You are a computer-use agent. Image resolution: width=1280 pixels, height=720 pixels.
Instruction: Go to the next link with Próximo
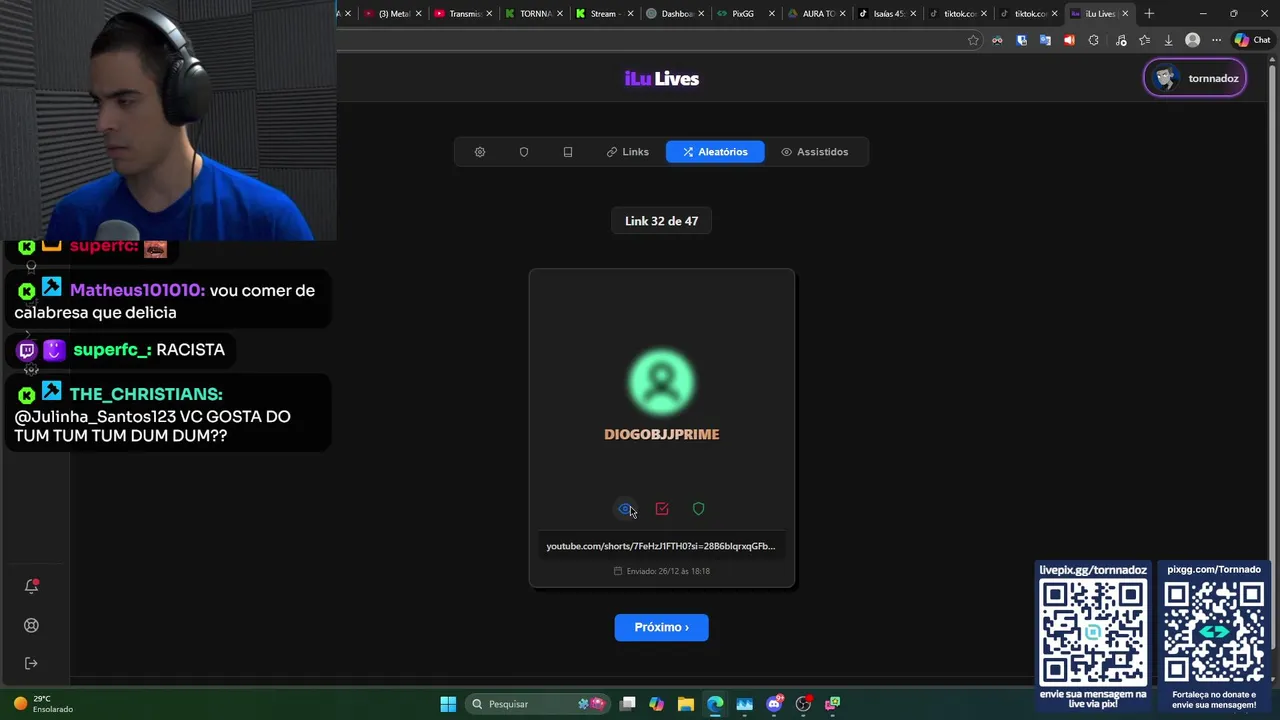coord(661,627)
